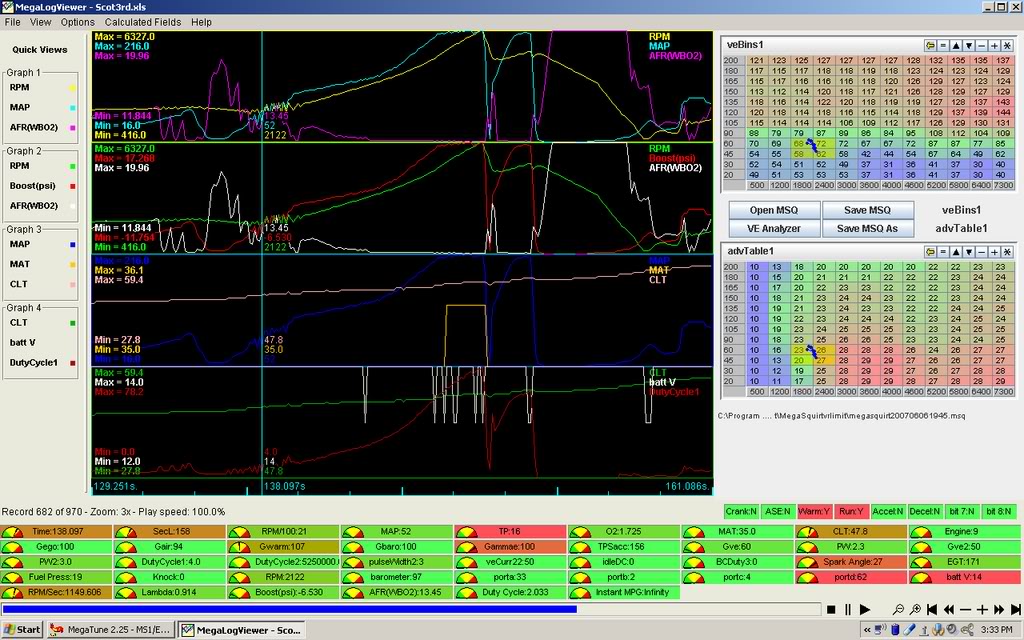The height and width of the screenshot is (640, 1024).
Task: Click the asterisk icon on the veBins1 header
Action: click(1007, 45)
